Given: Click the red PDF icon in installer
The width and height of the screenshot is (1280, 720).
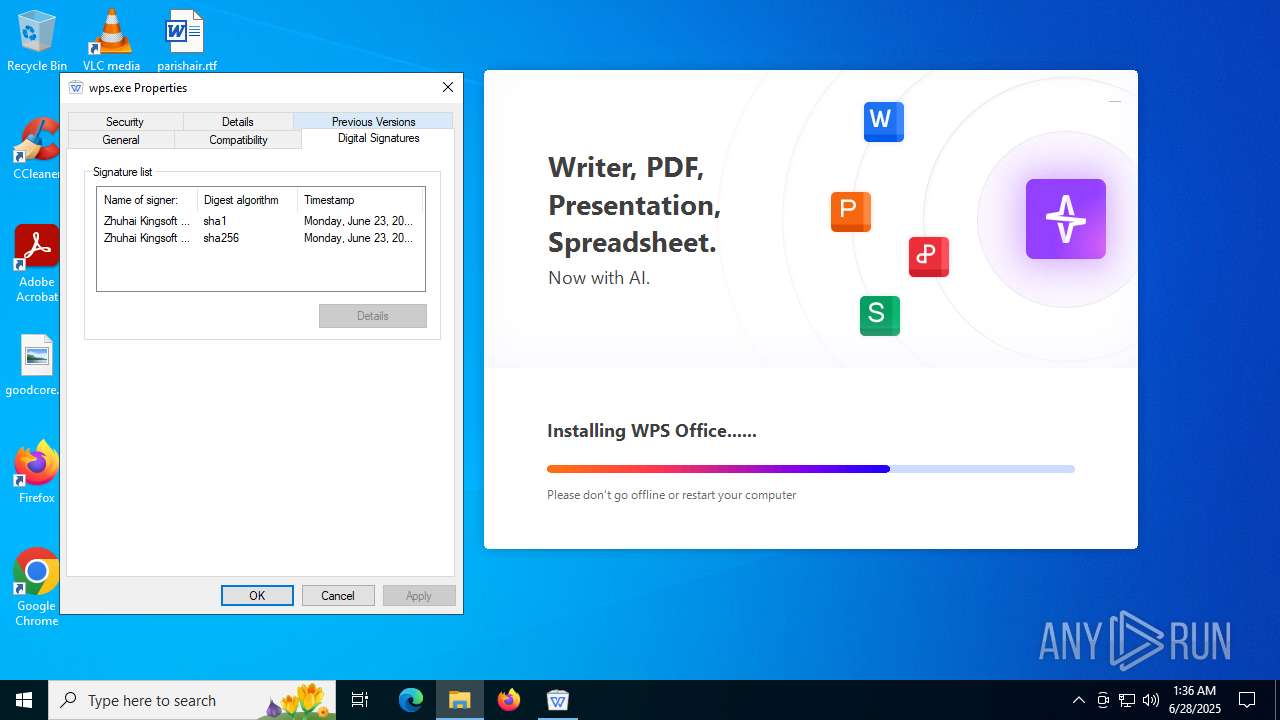Looking at the screenshot, I should [928, 256].
